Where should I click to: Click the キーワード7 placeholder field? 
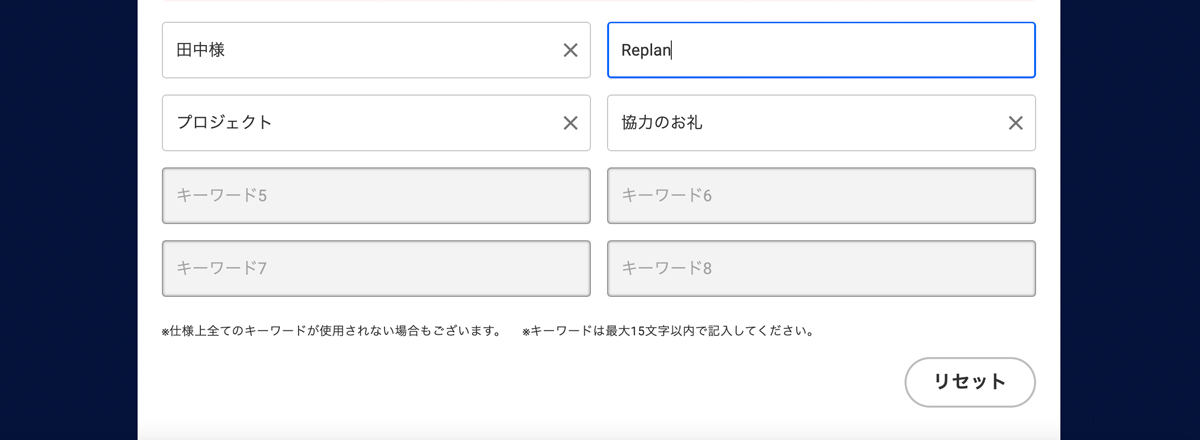point(376,268)
